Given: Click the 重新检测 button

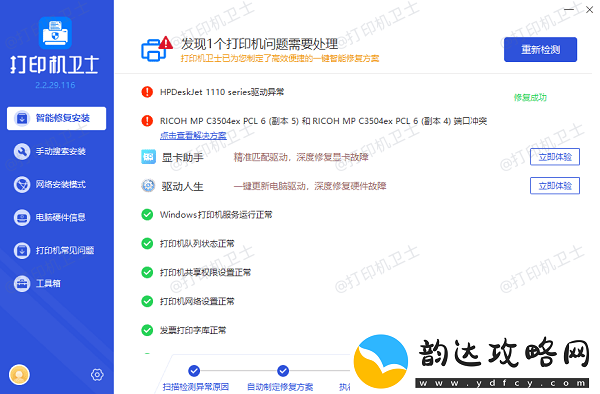Looking at the screenshot, I should click(x=540, y=49).
